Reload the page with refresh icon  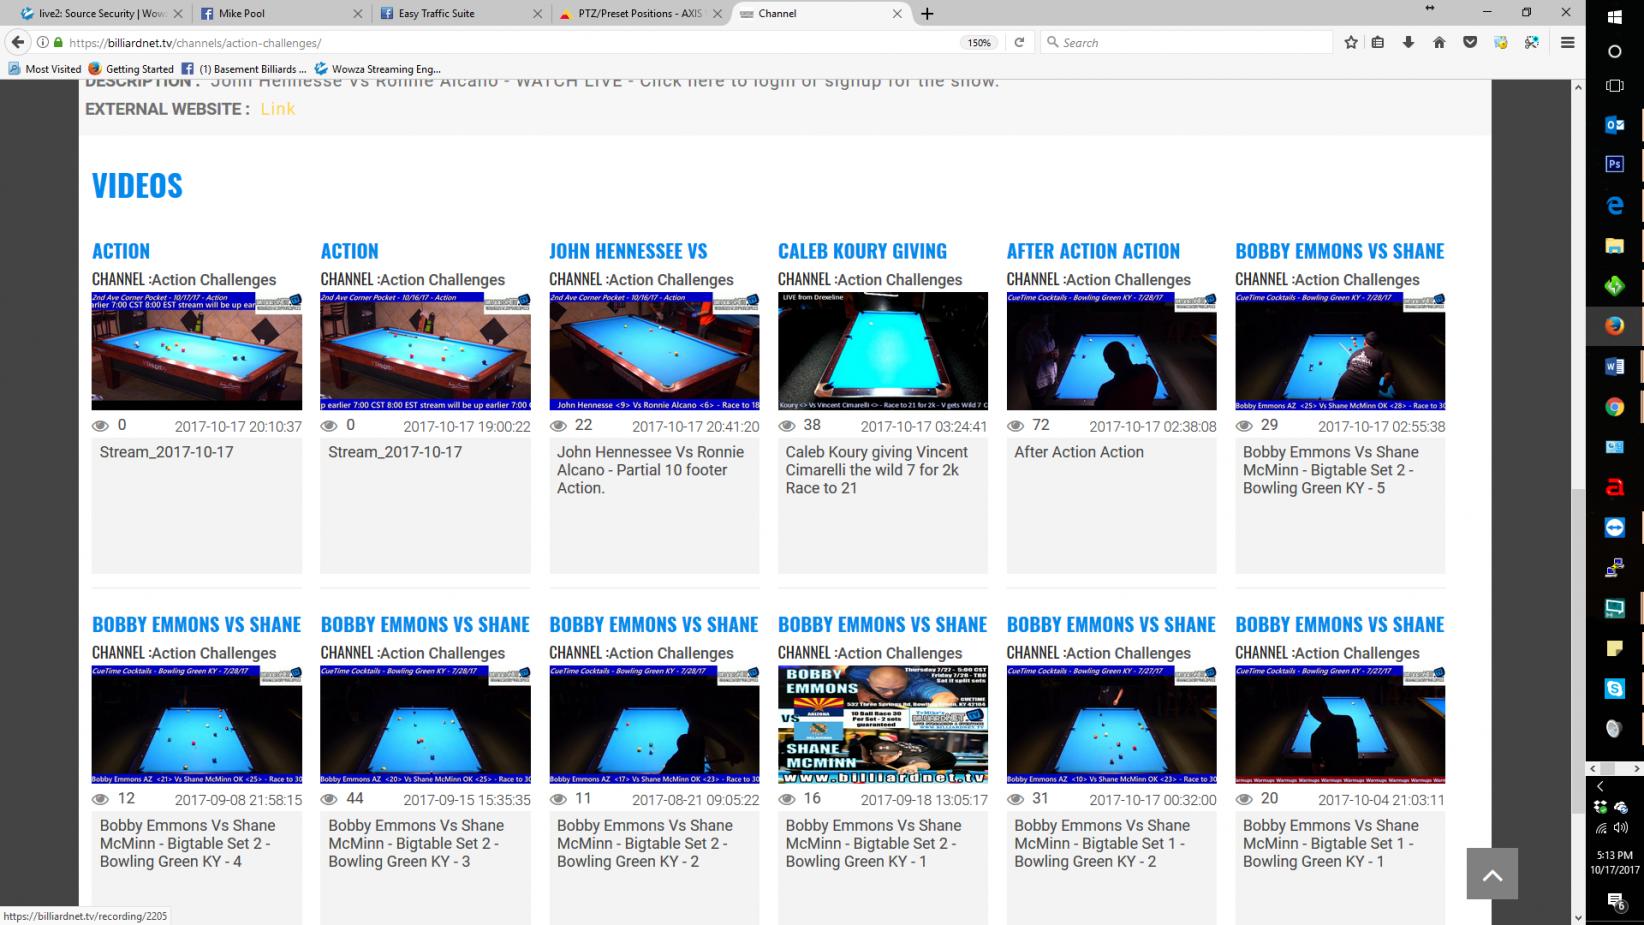(1019, 42)
